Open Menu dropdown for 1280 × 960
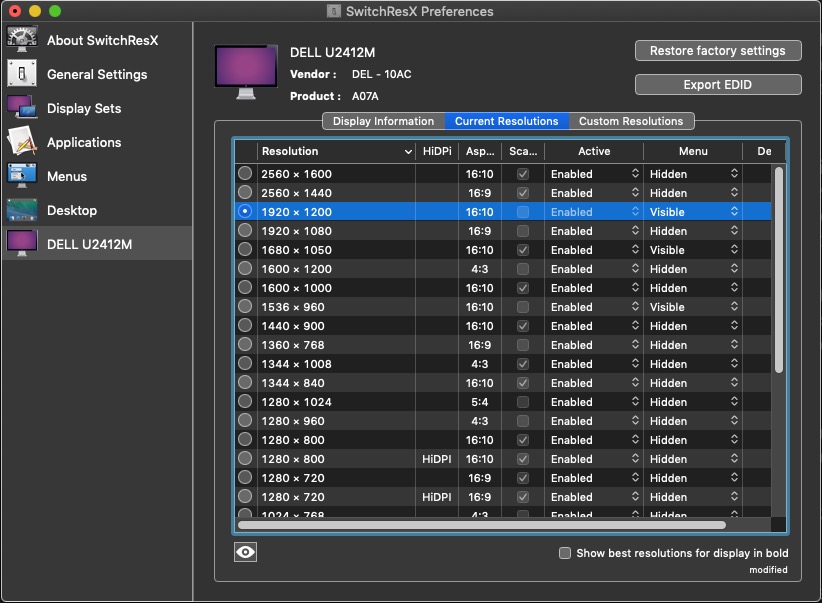This screenshot has height=603, width=822. click(693, 421)
